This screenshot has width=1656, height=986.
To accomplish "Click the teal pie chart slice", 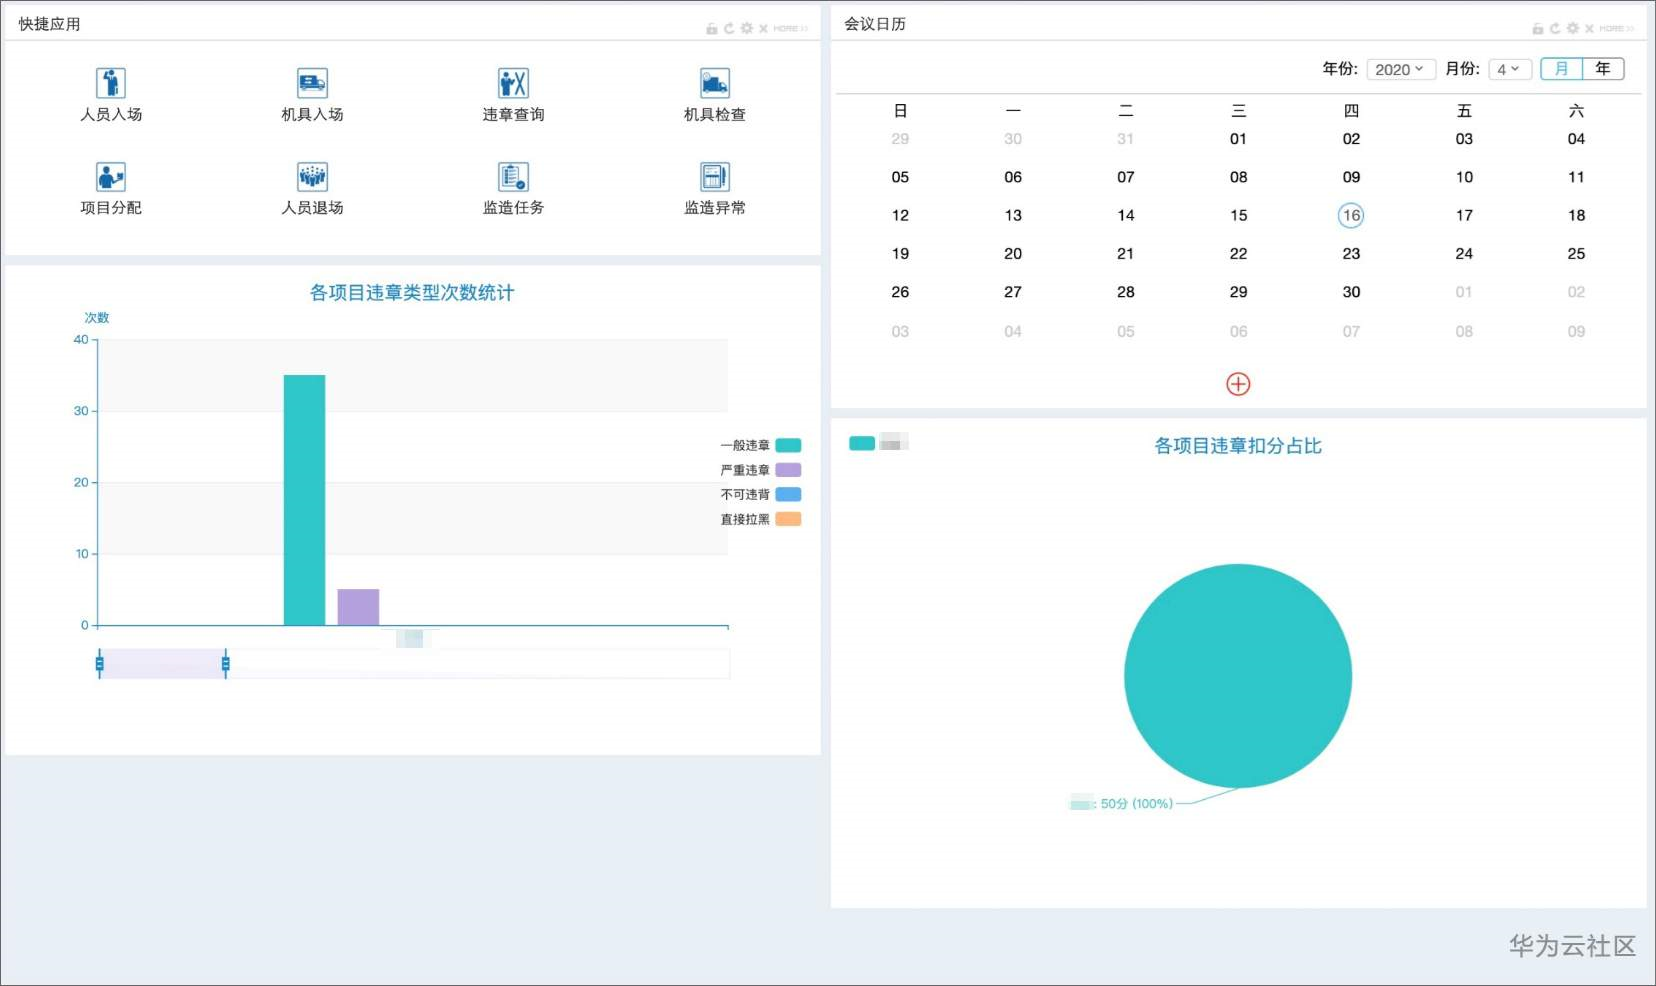I will (1238, 676).
